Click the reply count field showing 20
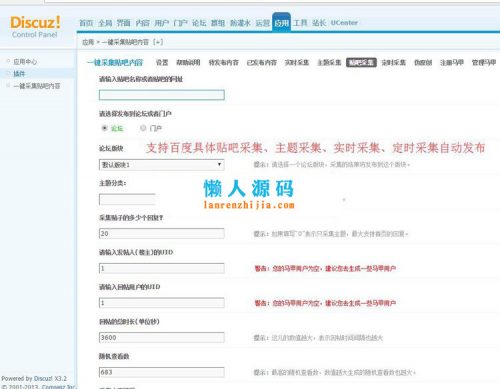Image resolution: width=500 pixels, height=389 pixels. [x=162, y=233]
